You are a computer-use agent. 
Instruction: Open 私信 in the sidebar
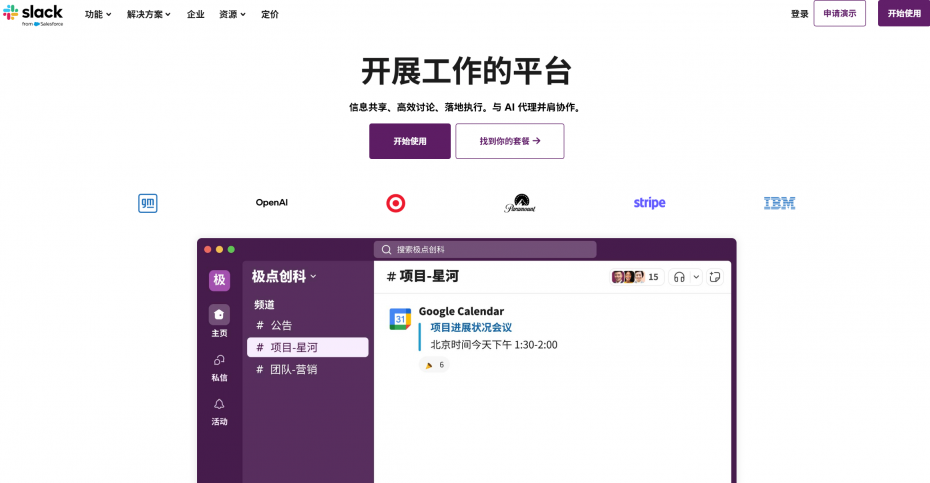pos(219,367)
